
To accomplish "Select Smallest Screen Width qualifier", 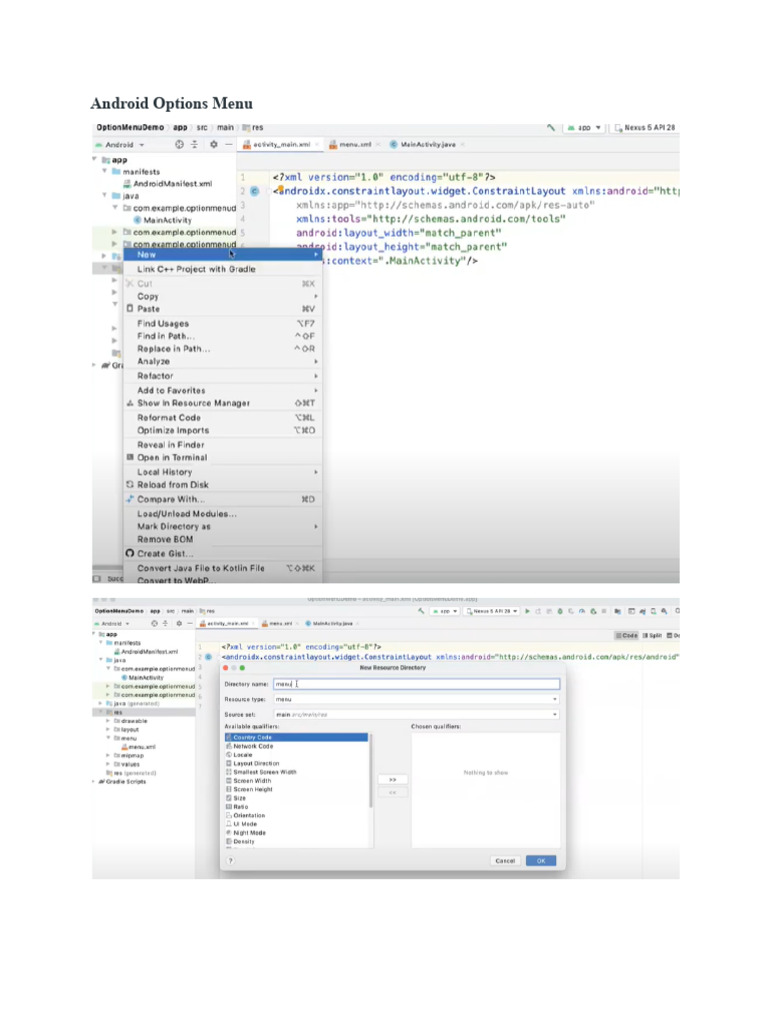I will (296, 772).
